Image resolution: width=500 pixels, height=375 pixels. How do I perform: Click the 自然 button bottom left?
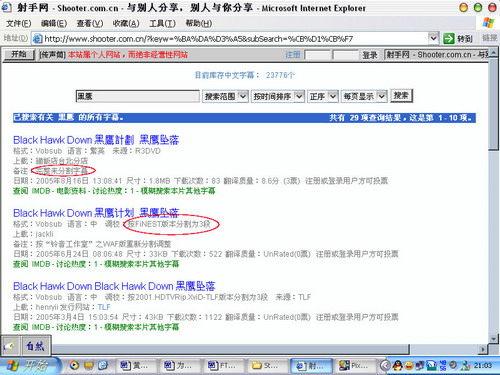pyautogui.click(x=36, y=345)
